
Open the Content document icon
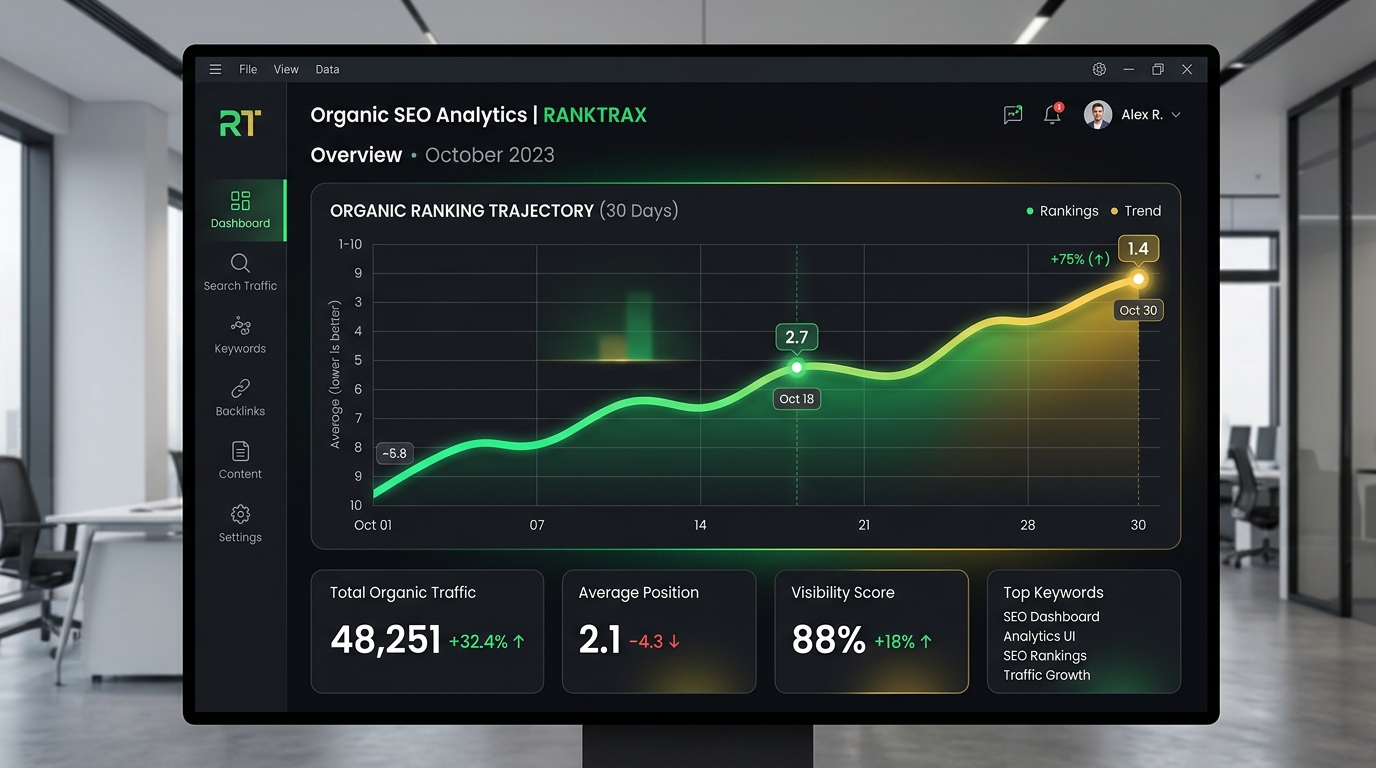coord(240,451)
